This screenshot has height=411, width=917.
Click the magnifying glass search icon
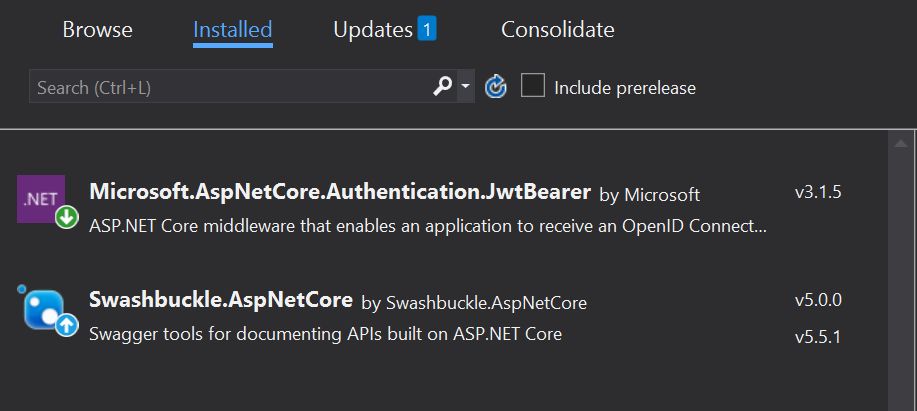[x=442, y=87]
